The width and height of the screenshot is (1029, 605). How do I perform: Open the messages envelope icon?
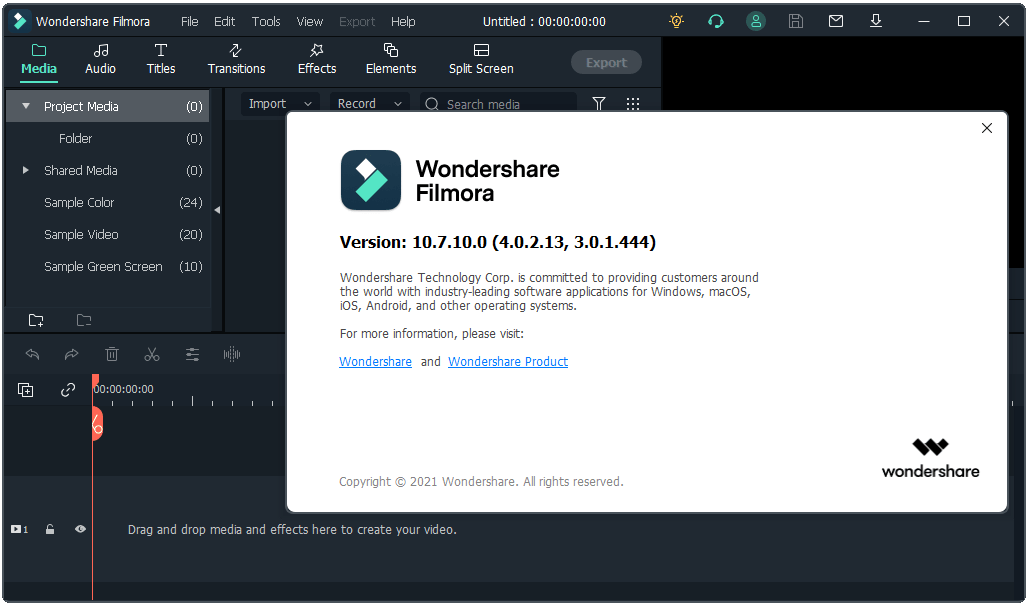tap(836, 21)
